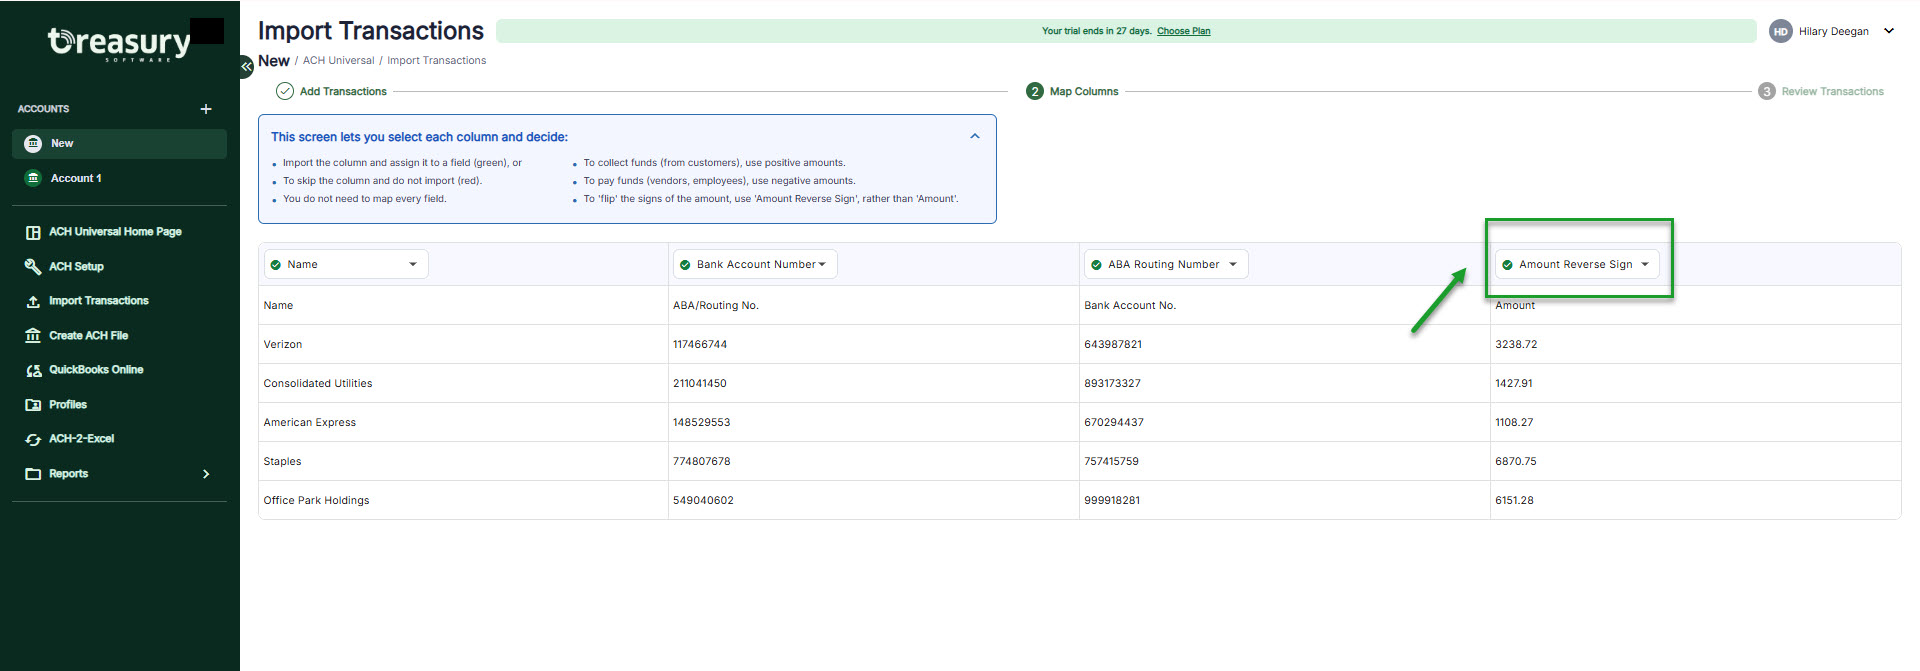Click routing value 117466744

pyautogui.click(x=700, y=345)
